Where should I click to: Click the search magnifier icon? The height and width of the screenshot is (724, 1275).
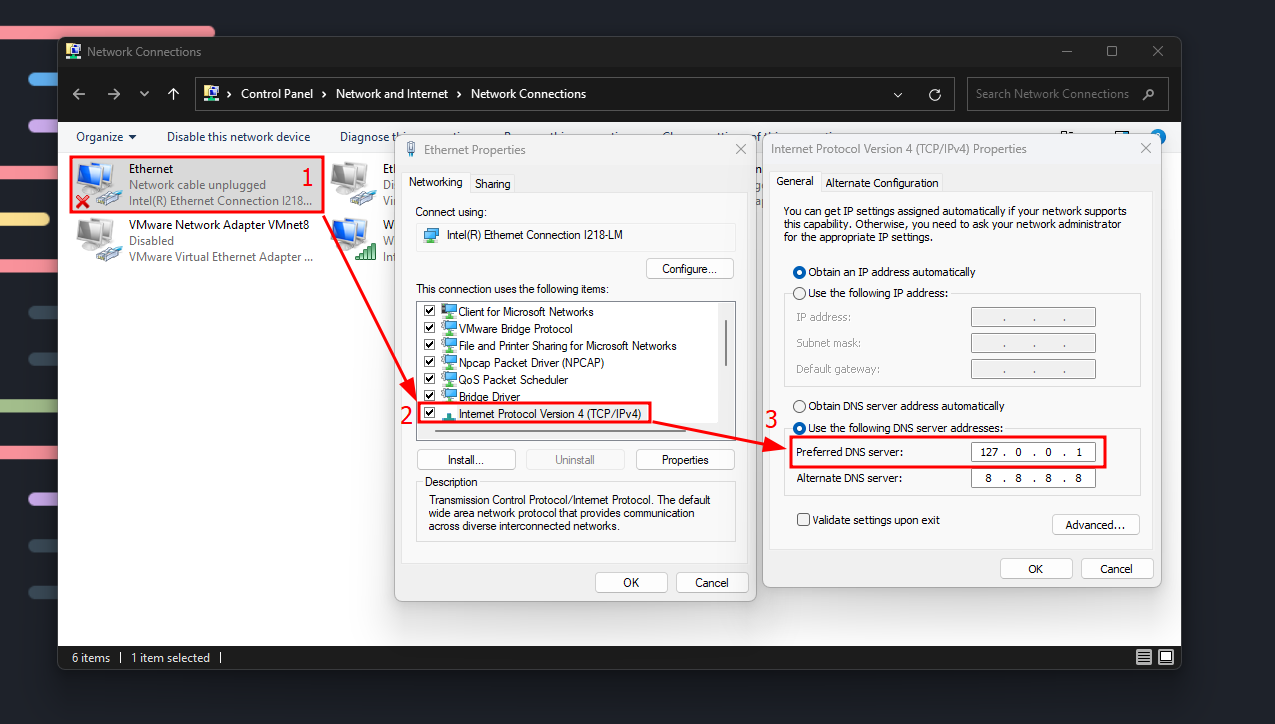[x=1149, y=94]
